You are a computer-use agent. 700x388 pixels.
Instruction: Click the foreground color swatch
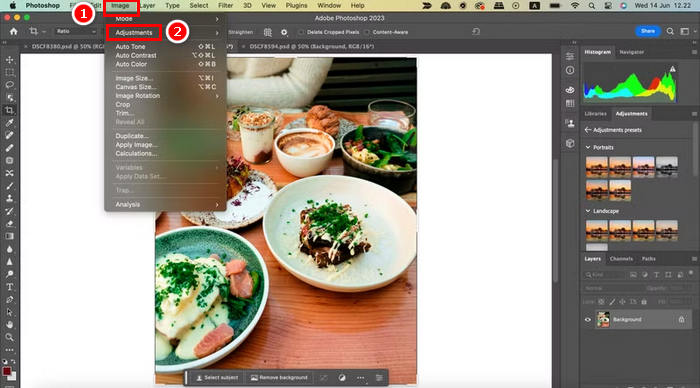7,371
